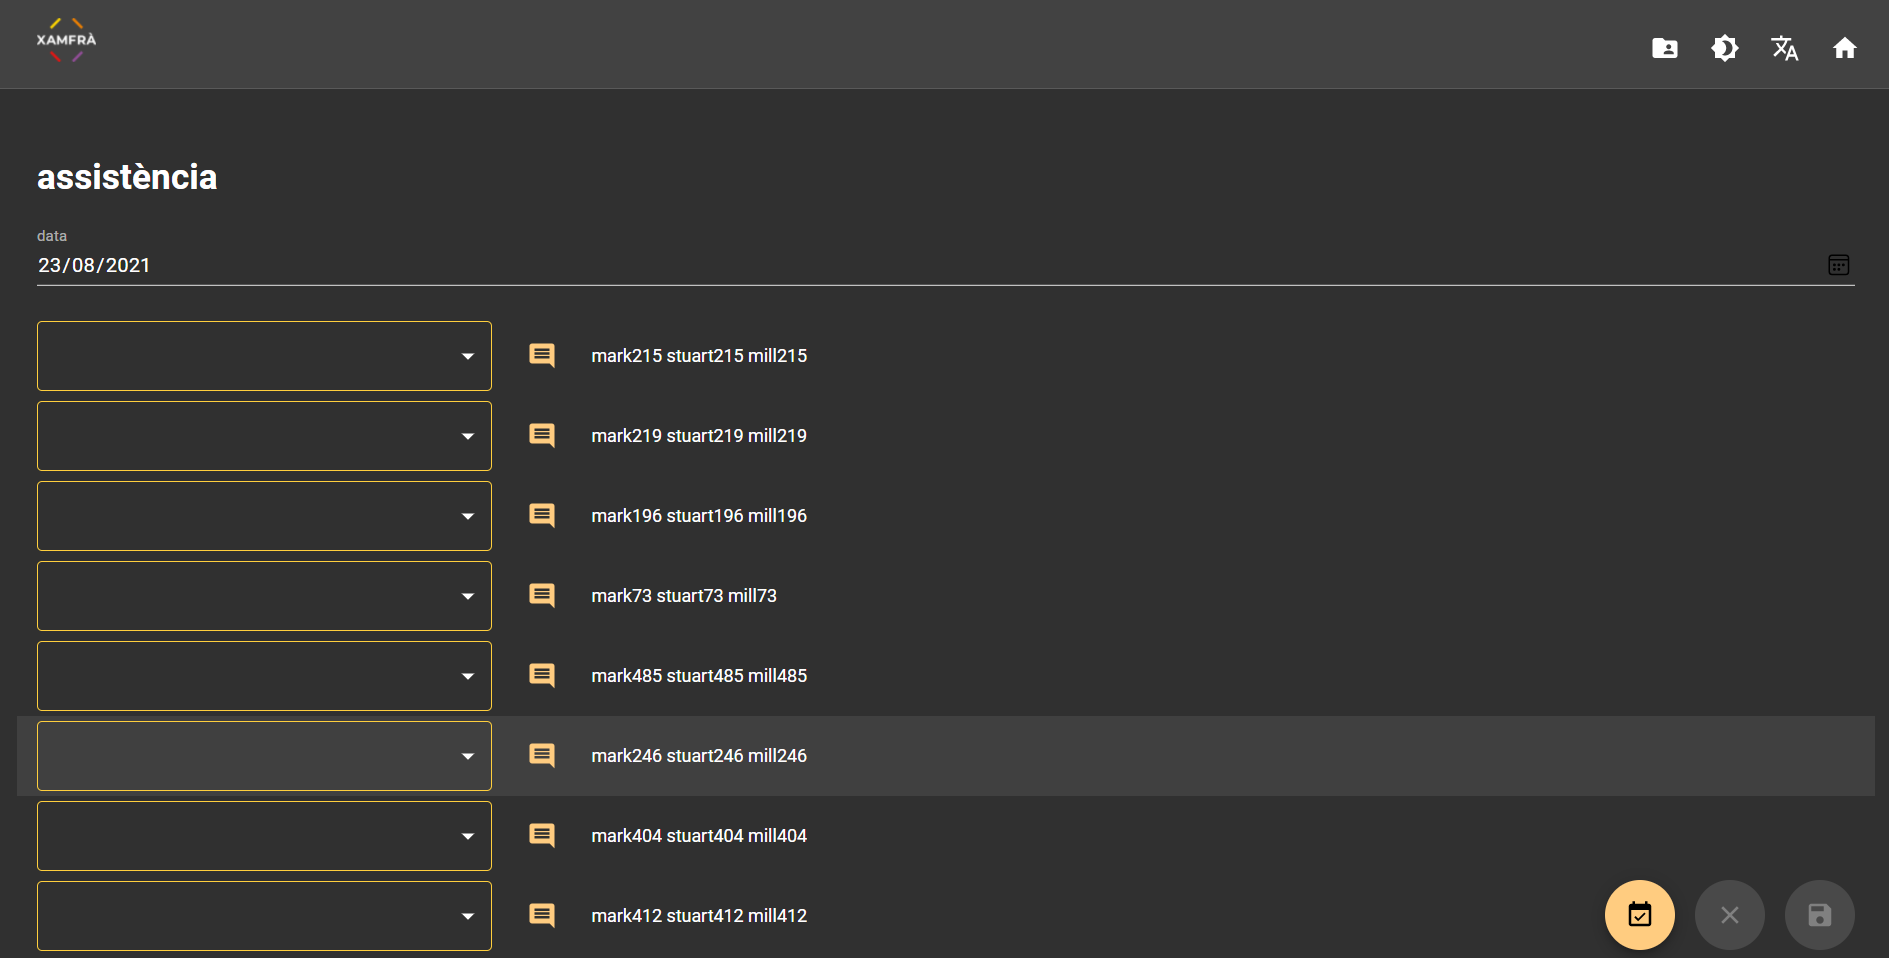Open comment icon for mark219 stuart219 mill219

click(542, 436)
